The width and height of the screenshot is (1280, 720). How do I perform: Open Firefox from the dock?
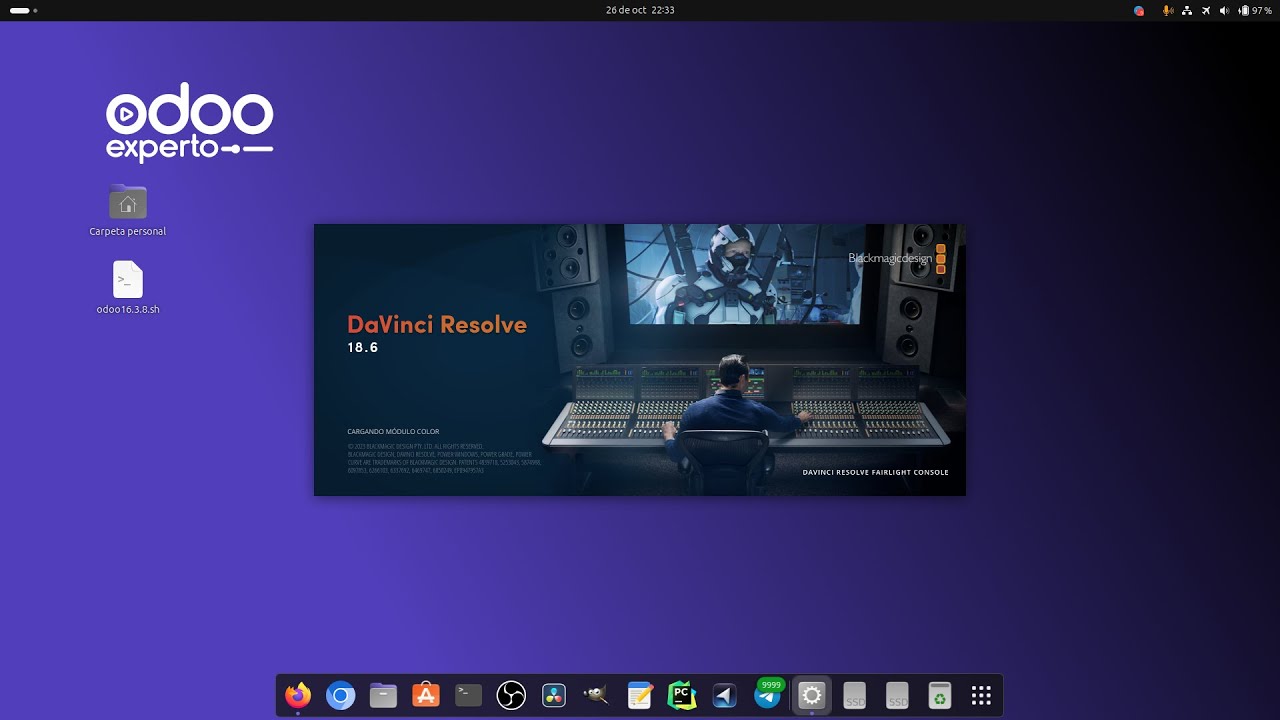pos(298,695)
